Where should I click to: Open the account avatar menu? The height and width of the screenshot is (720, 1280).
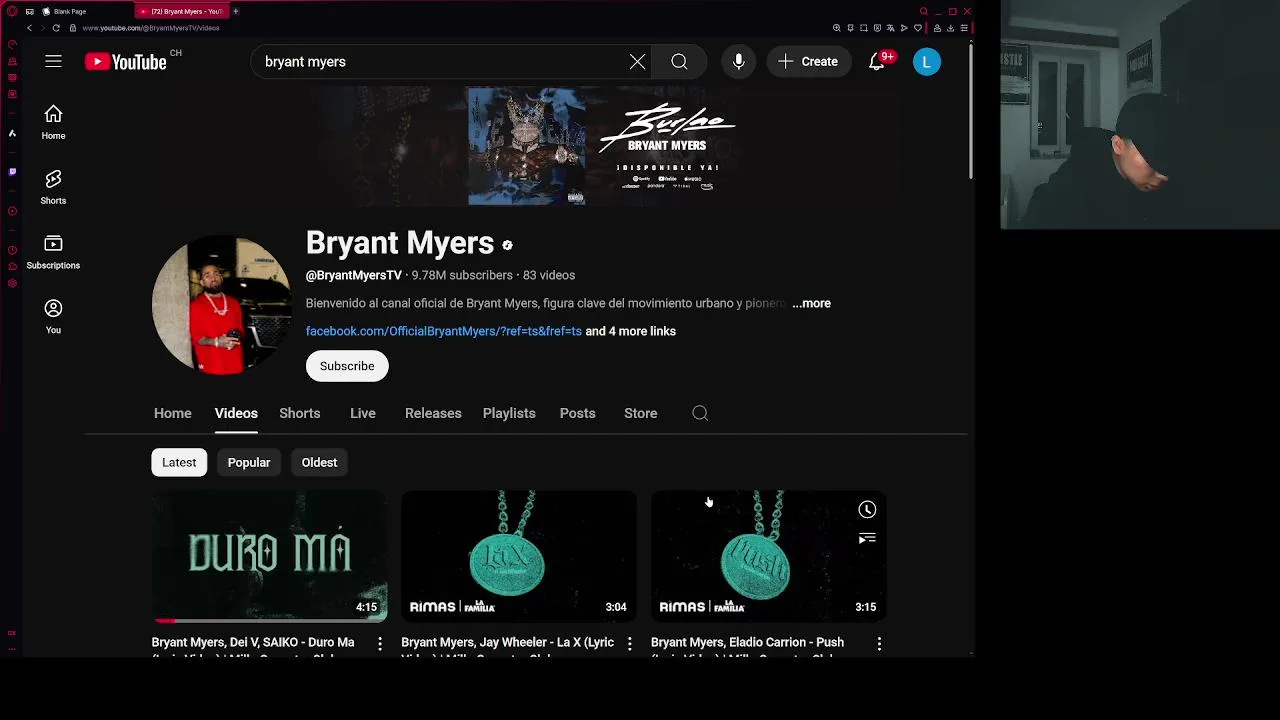tap(926, 62)
